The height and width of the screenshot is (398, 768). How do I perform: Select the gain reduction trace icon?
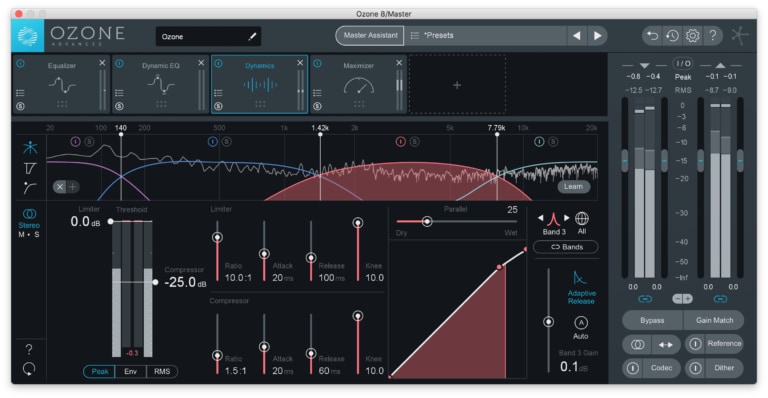pyautogui.click(x=29, y=187)
